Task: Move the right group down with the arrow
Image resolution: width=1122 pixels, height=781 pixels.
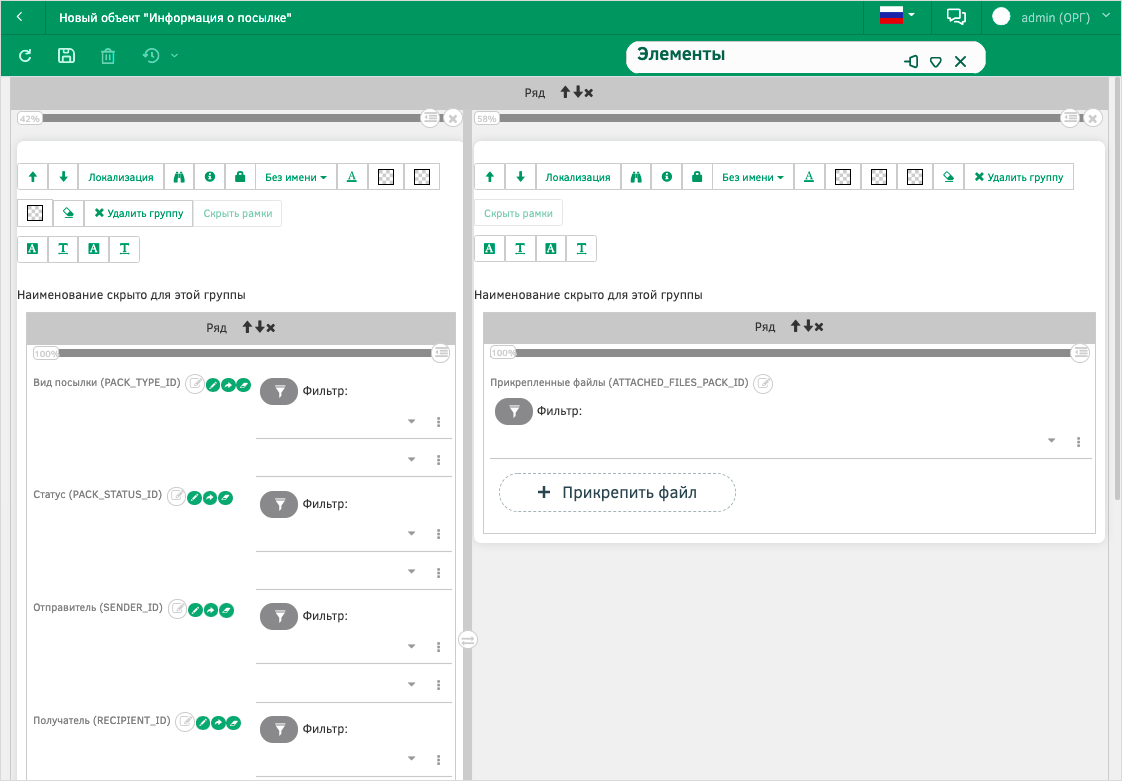Action: click(x=520, y=177)
